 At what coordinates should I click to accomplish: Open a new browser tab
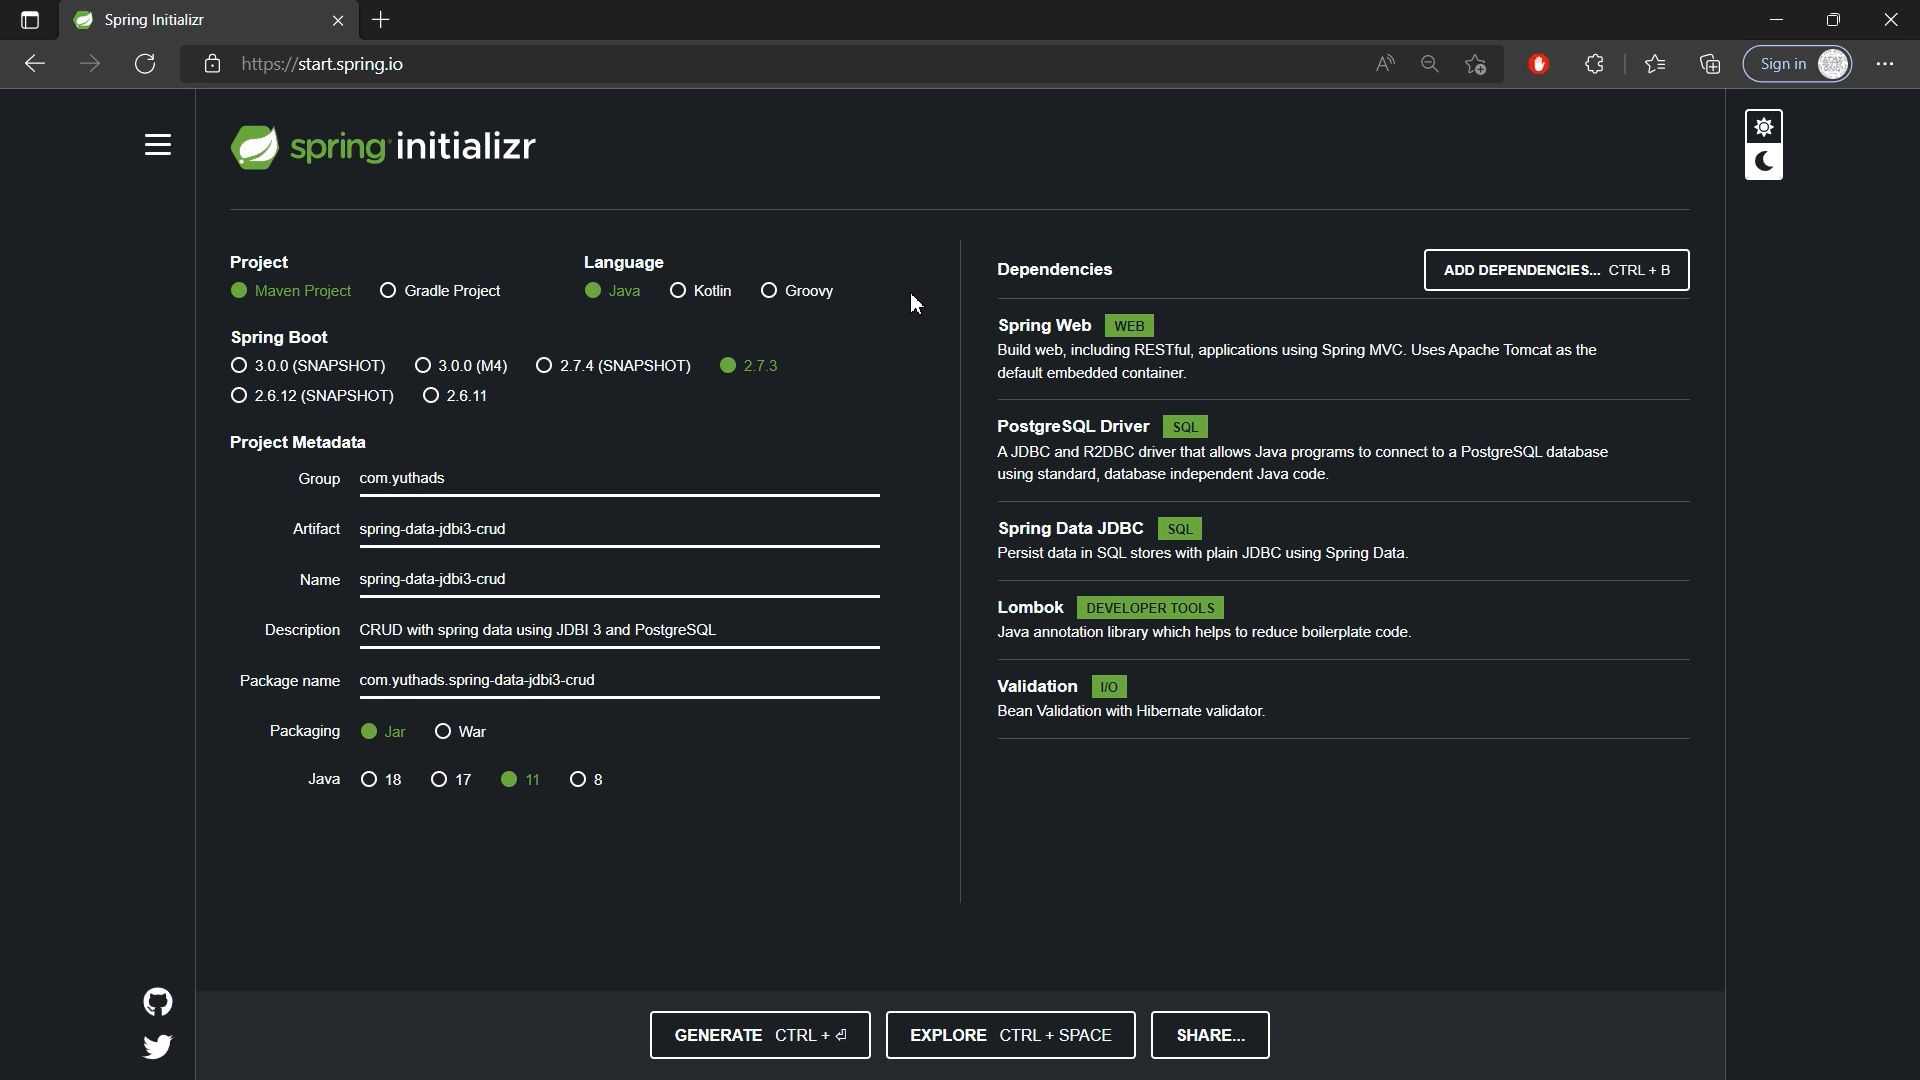[x=381, y=20]
